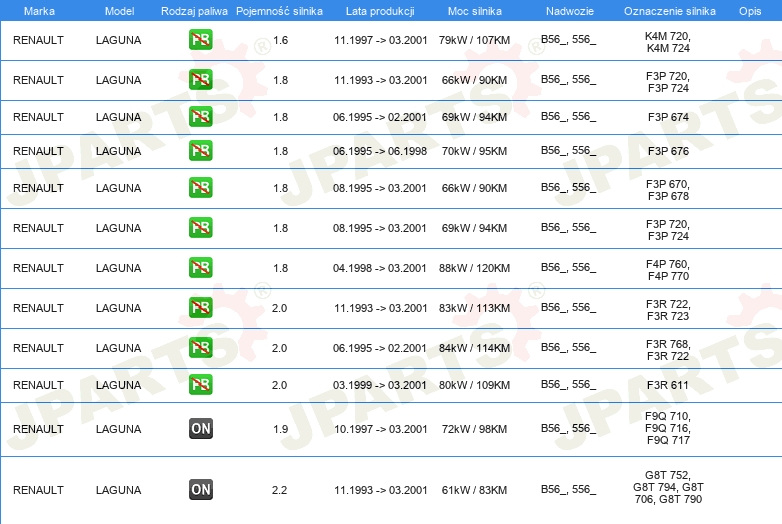The width and height of the screenshot is (782, 524).
Task: Select the PB fuel icon in the F3P 676 row
Action: [201, 151]
